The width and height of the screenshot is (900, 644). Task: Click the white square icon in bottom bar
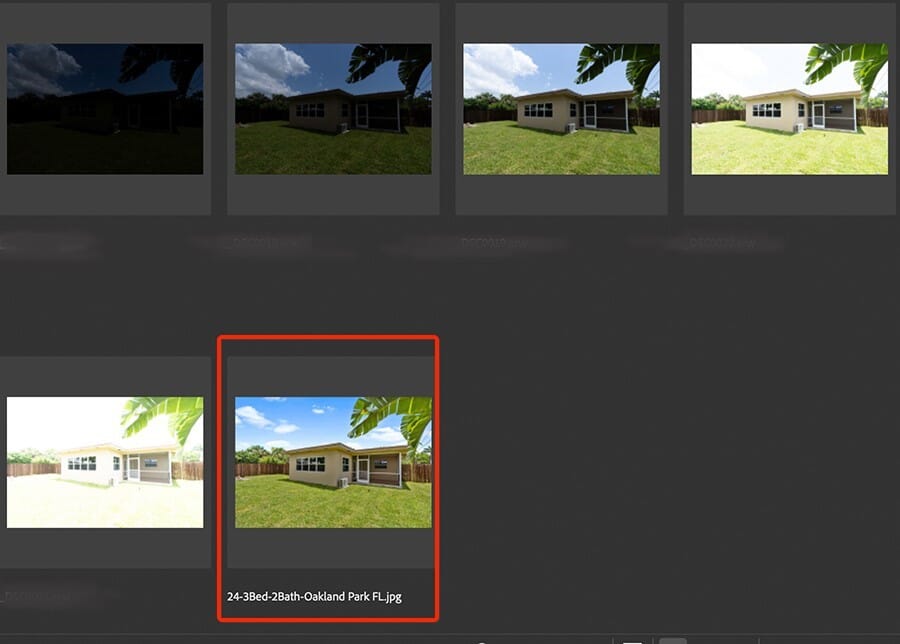[x=632, y=640]
